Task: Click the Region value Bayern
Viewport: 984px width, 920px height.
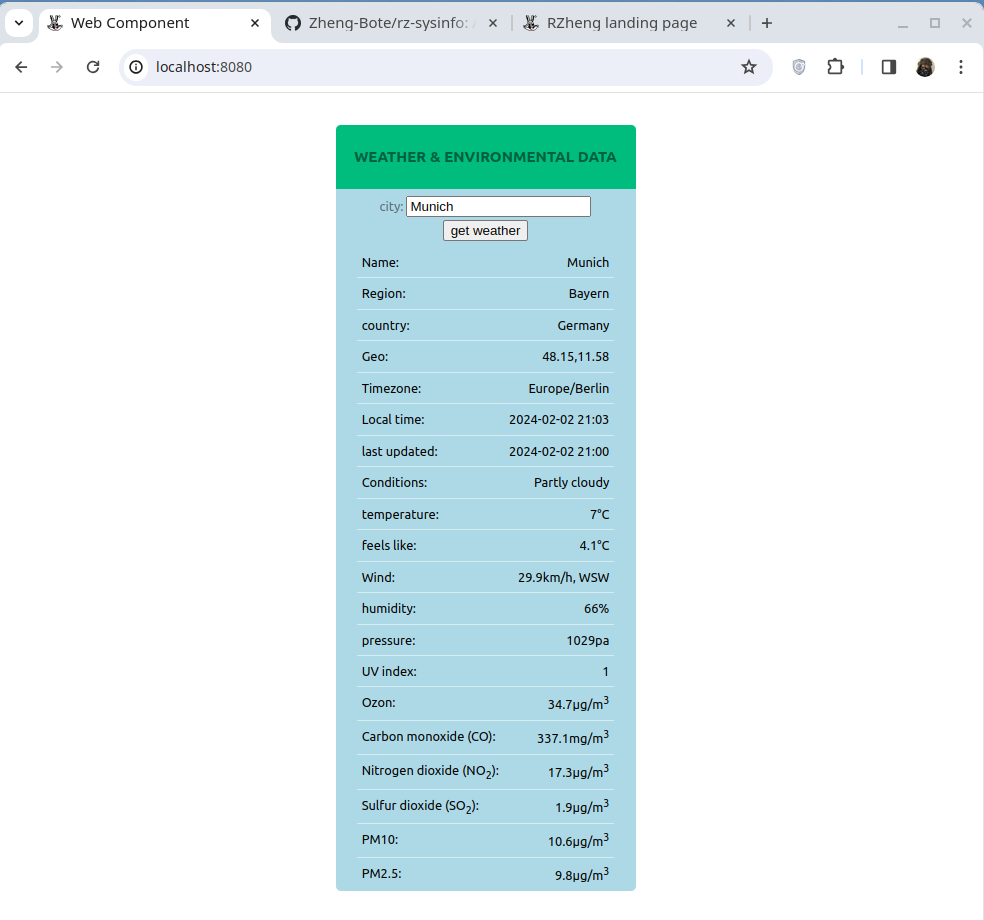Action: click(x=589, y=294)
